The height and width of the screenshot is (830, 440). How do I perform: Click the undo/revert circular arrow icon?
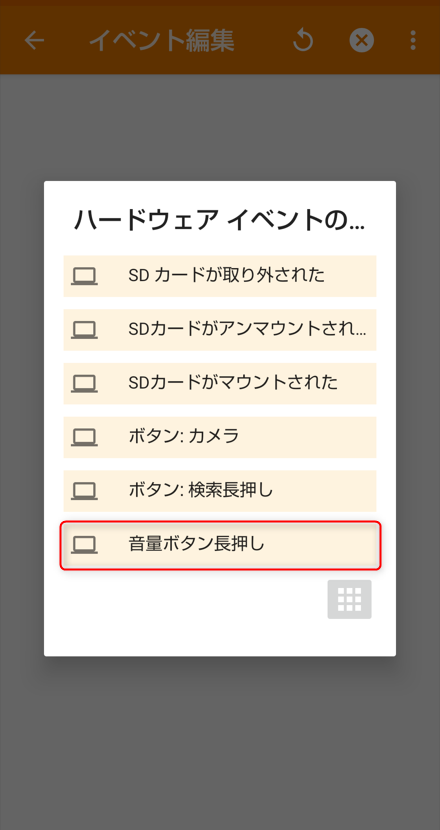click(x=303, y=40)
